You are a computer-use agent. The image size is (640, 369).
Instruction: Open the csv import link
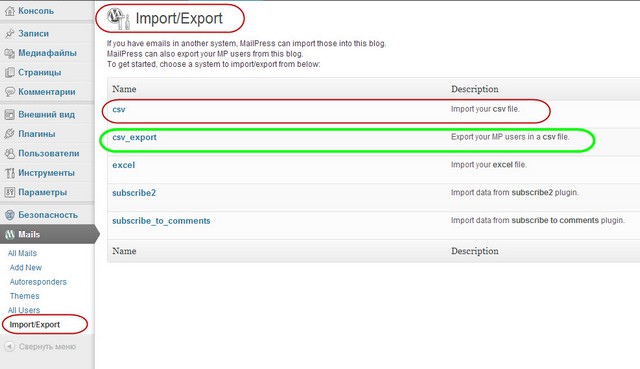click(x=119, y=109)
